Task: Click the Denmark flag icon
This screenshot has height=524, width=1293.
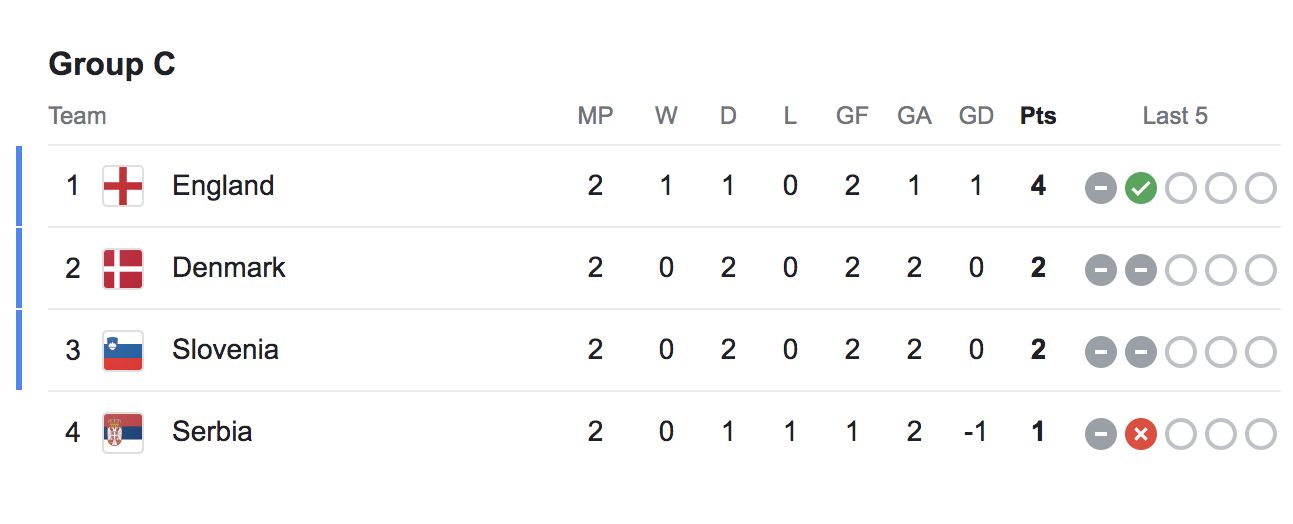Action: coord(123,269)
